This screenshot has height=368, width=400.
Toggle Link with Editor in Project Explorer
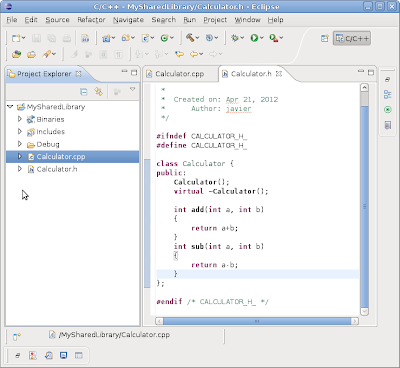(98, 91)
